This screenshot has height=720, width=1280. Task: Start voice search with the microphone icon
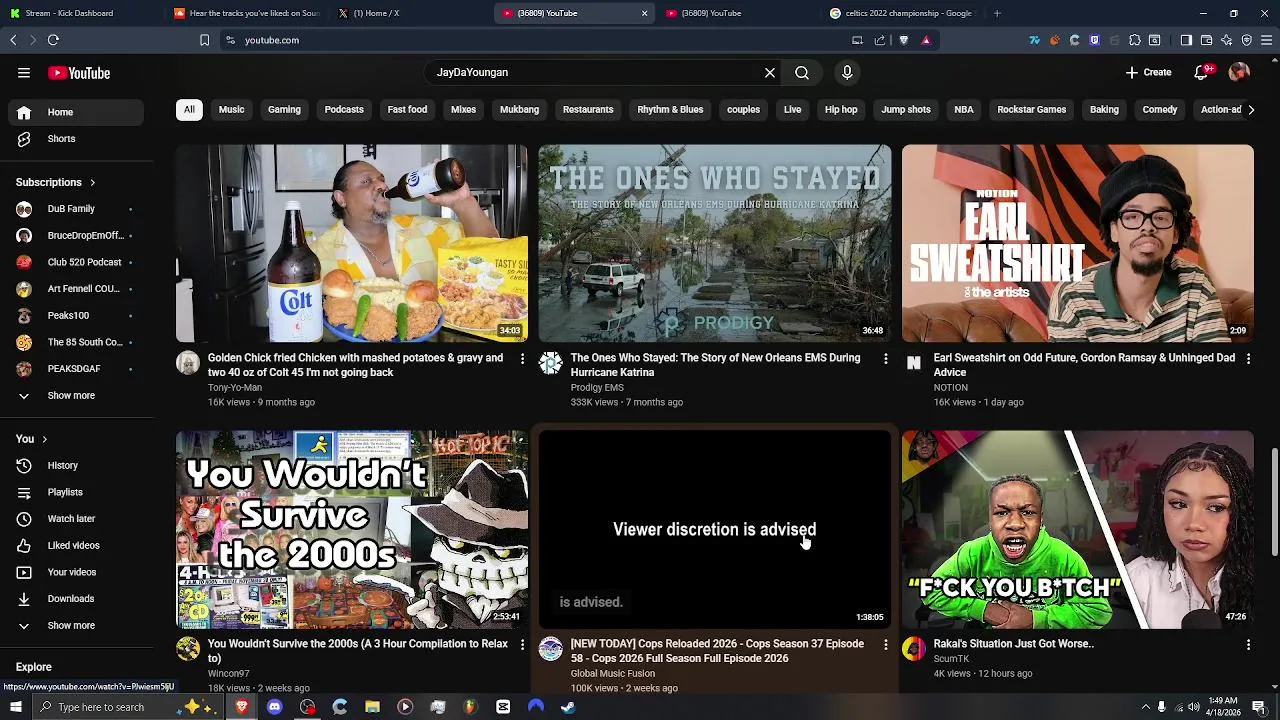point(847,73)
